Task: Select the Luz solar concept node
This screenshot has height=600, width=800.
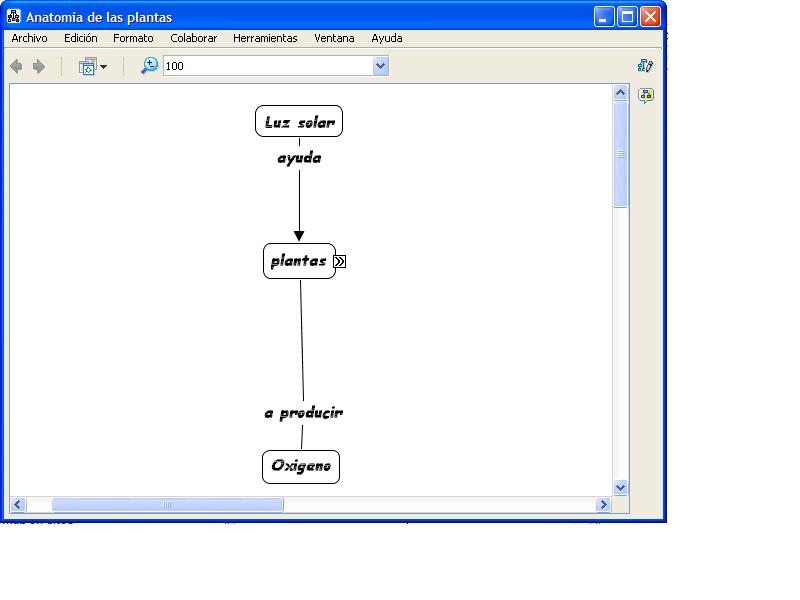Action: [299, 121]
